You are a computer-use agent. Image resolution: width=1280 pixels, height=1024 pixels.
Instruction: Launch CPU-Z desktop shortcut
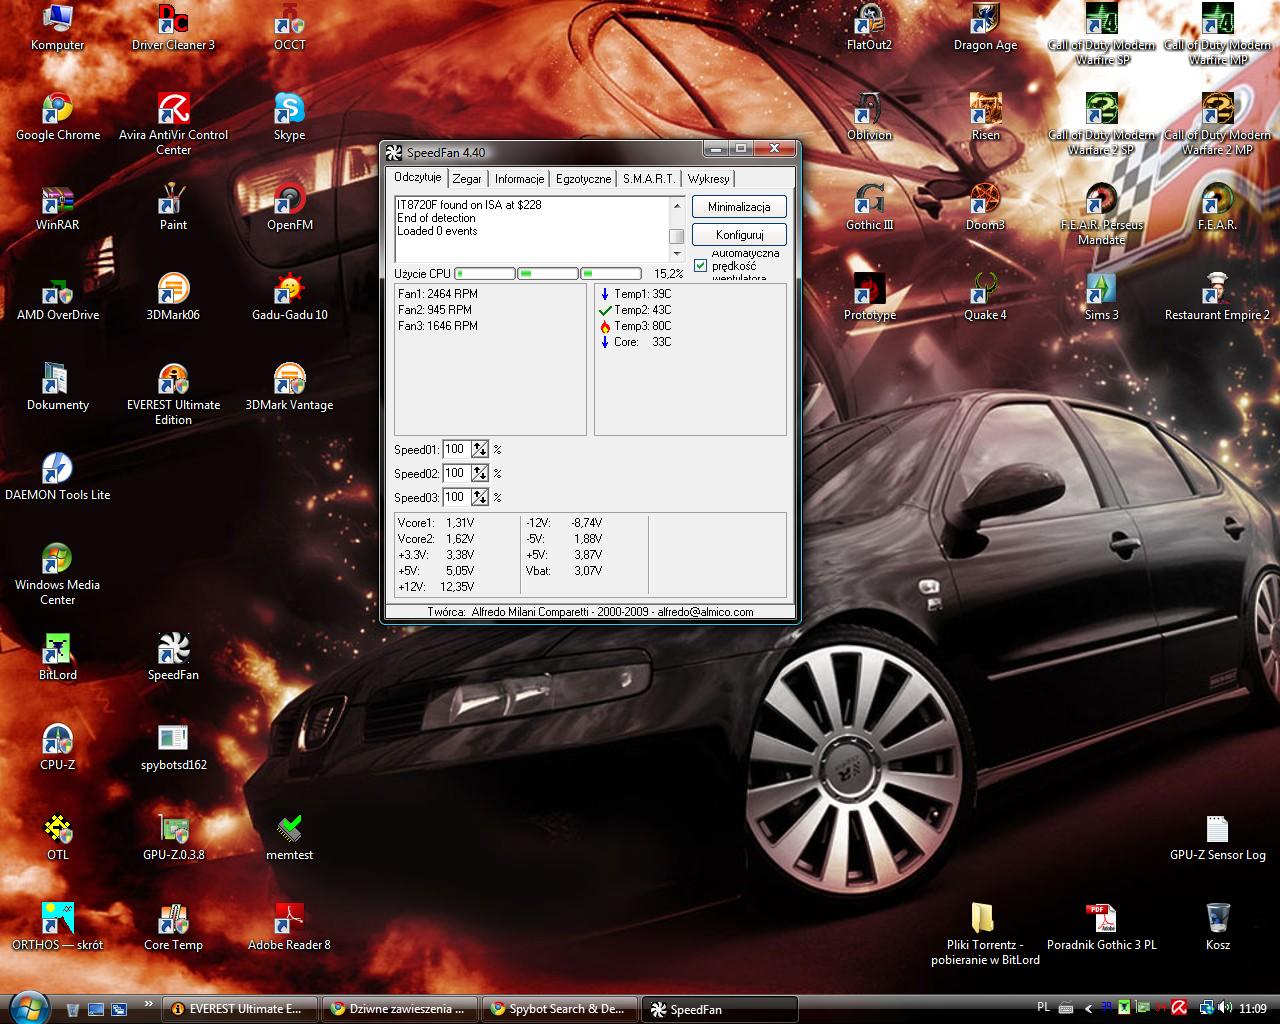click(57, 747)
